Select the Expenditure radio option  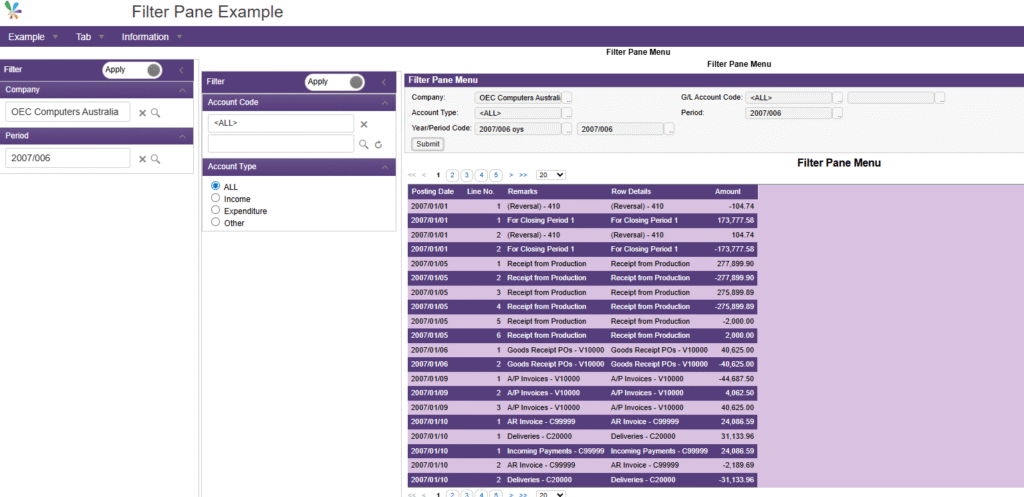(216, 210)
